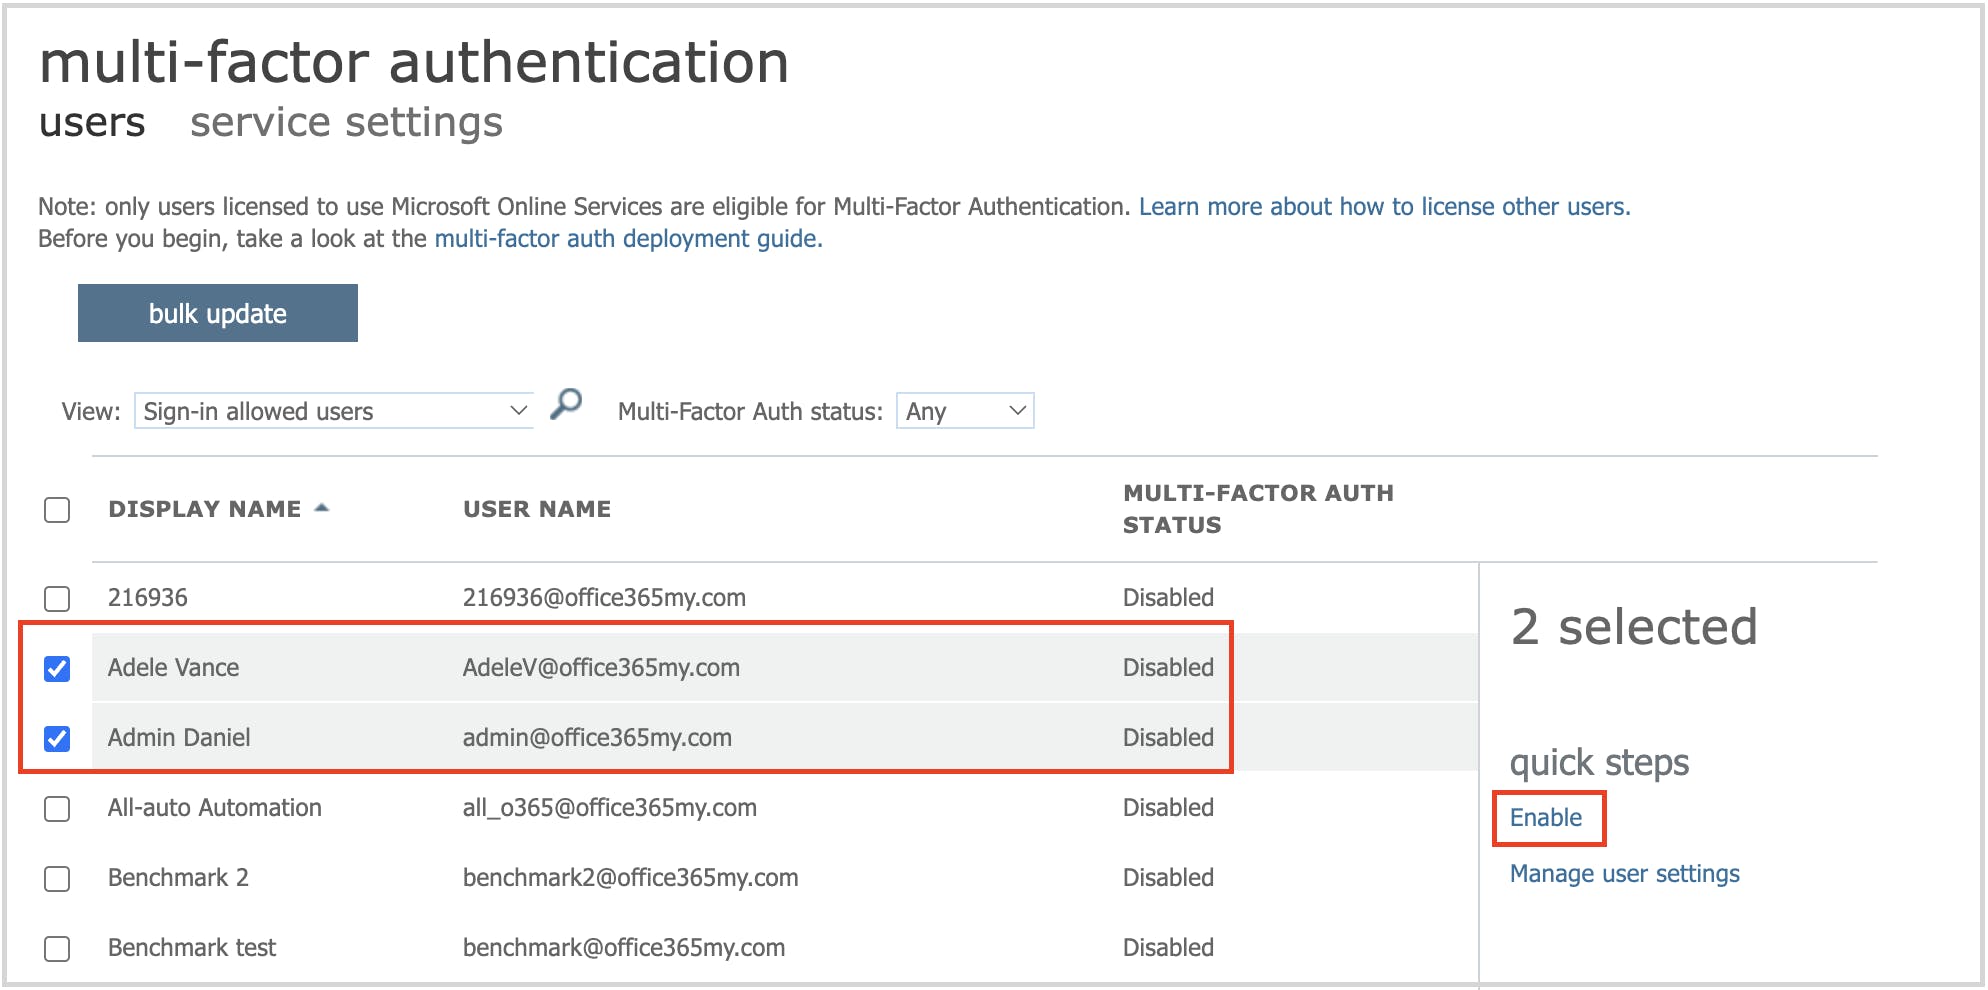The width and height of the screenshot is (1988, 990).
Task: Click the Disabled status for 216936
Action: coord(1168,597)
